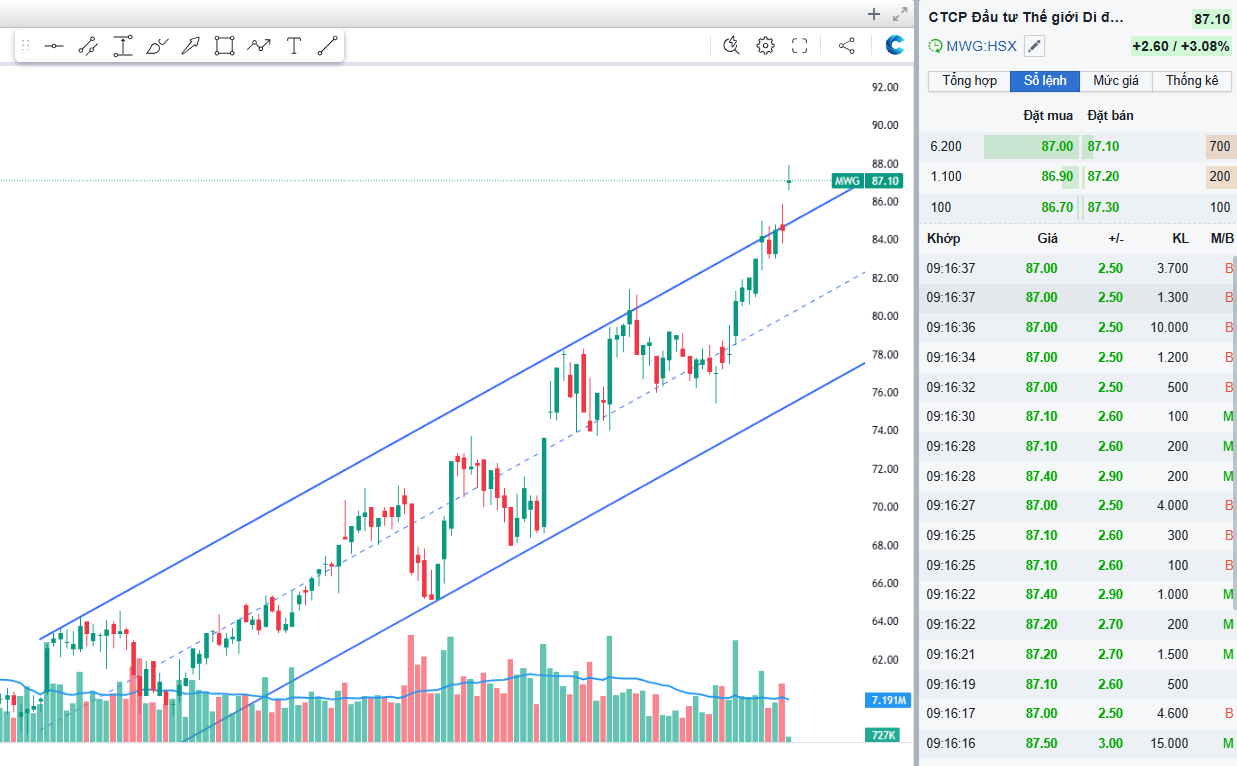Screen dimensions: 1237x766
Task: Select the arrow drawing tool
Action: coord(191,45)
